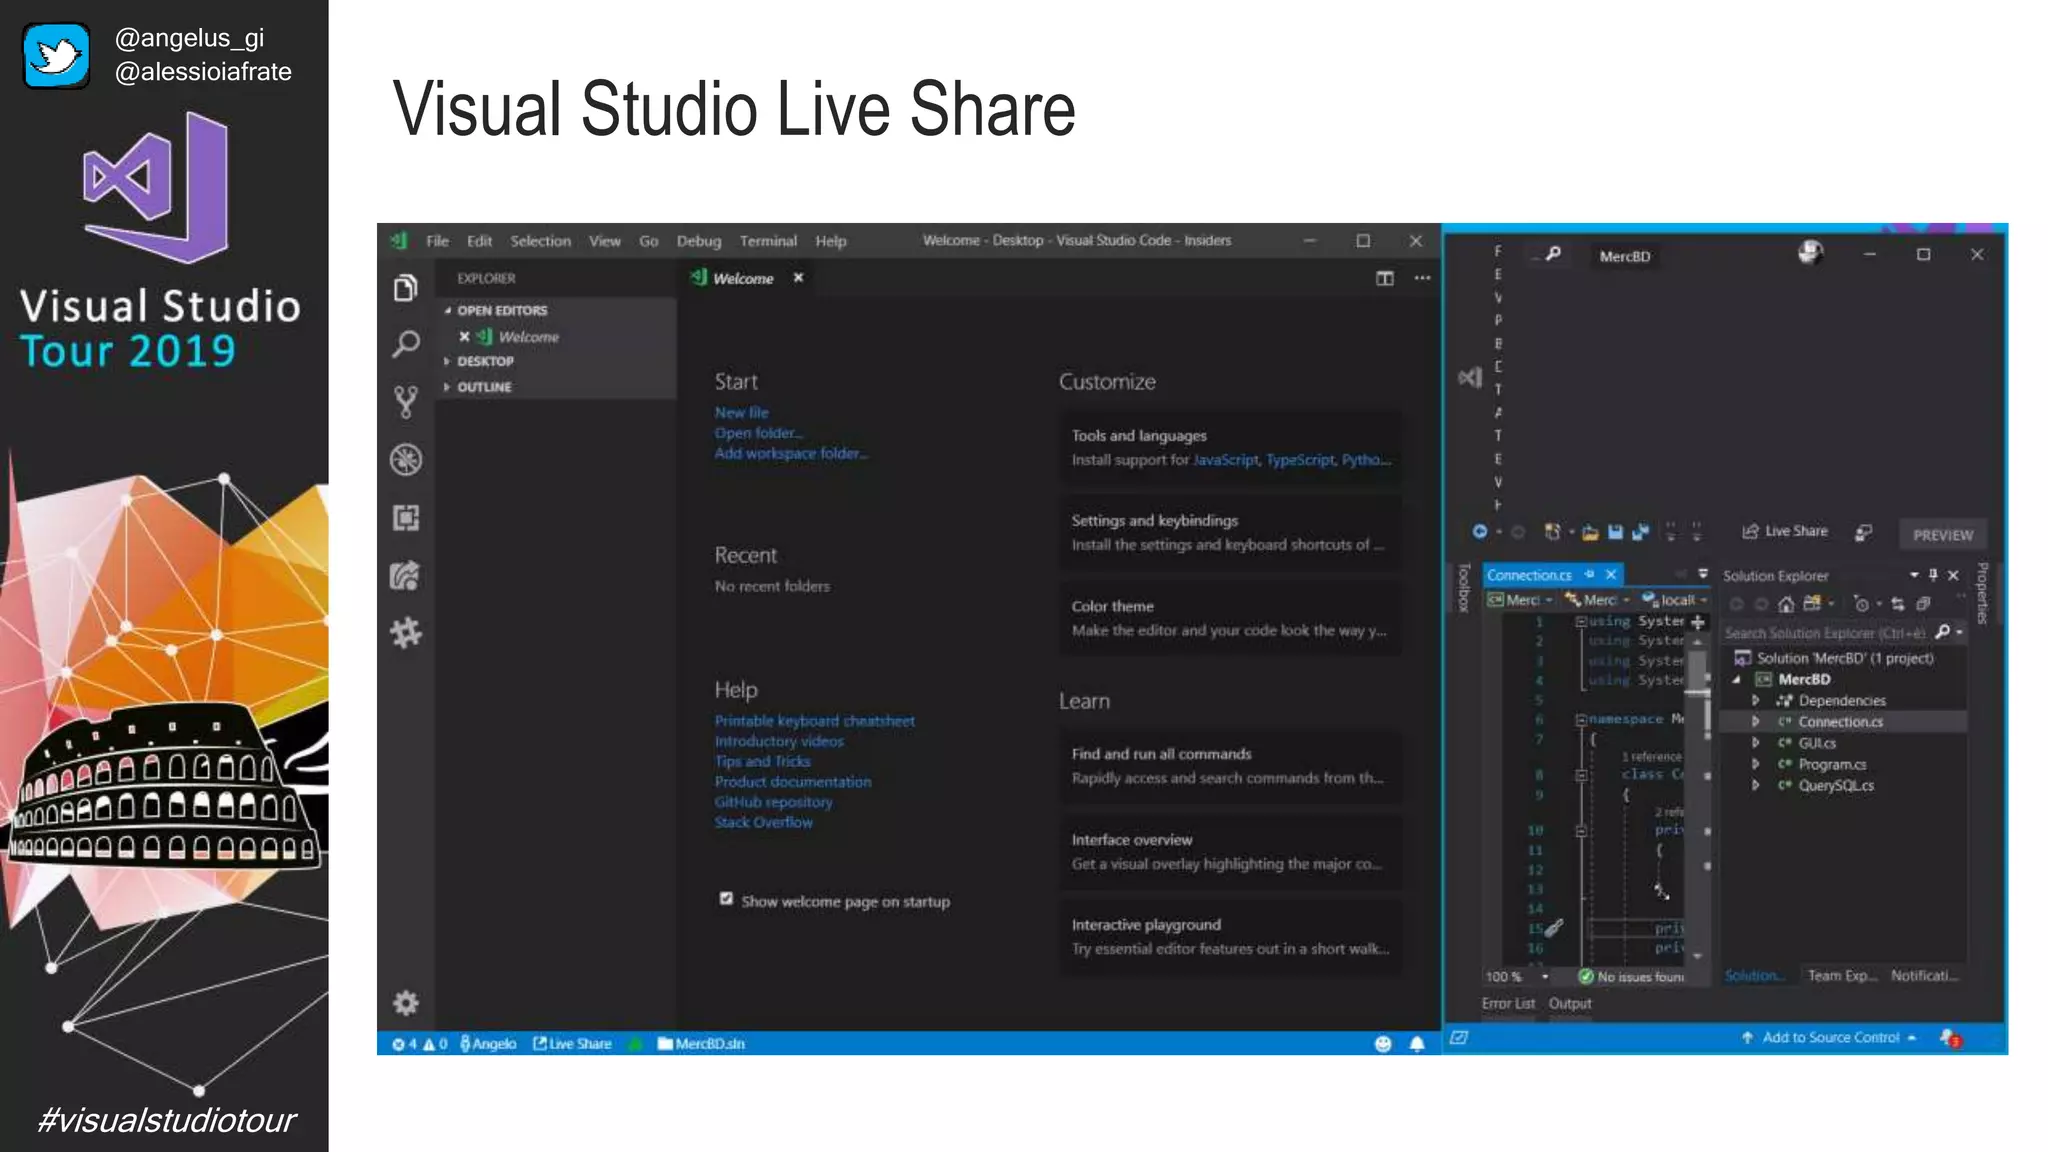Viewport: 2048px width, 1152px height.
Task: Click the Search Solution Explorer field
Action: point(1843,633)
